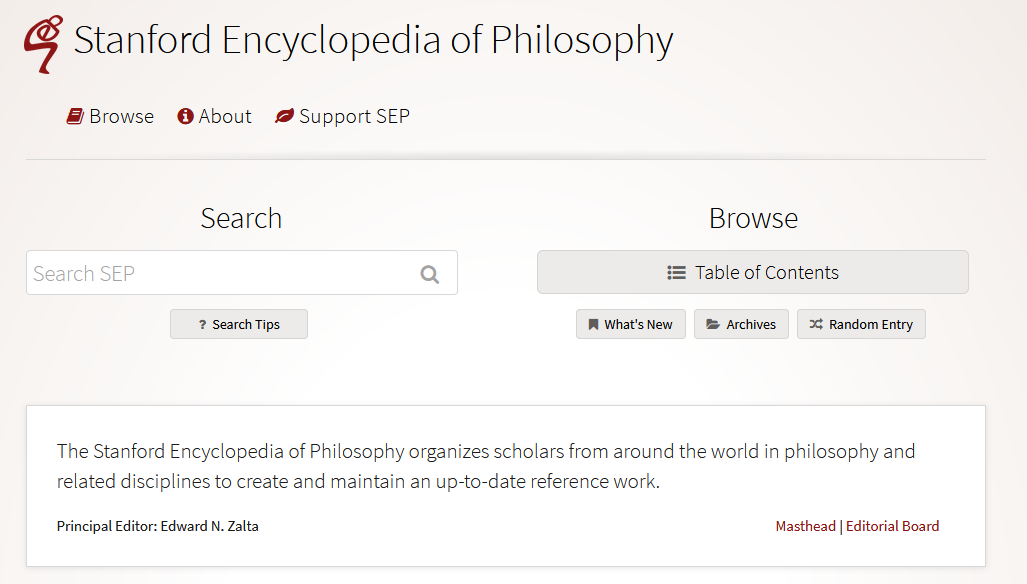Click the question mark in Search Tips
This screenshot has width=1027, height=584.
click(202, 325)
